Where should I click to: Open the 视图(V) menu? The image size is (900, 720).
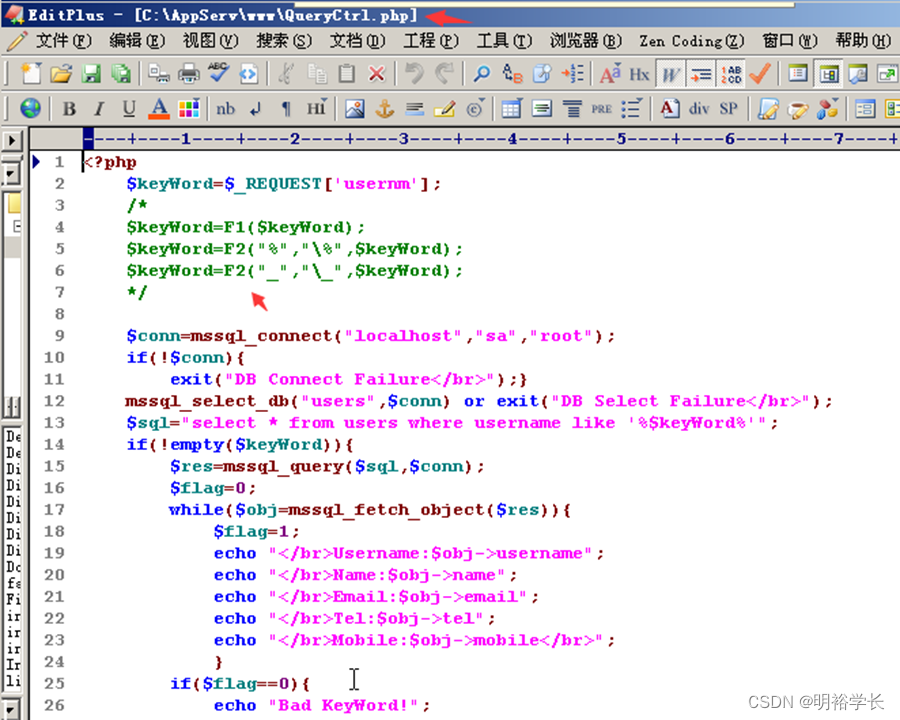[210, 41]
